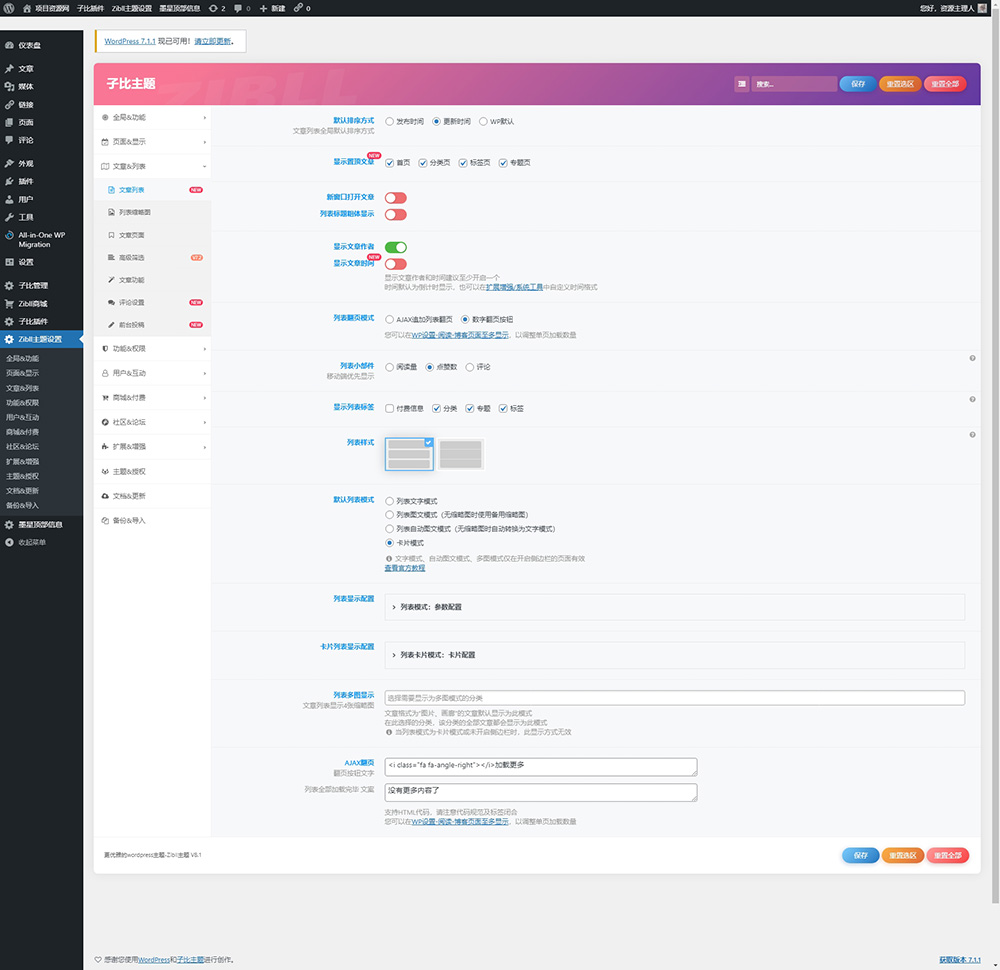The height and width of the screenshot is (970, 1000).
Task: Click the red 重置全部 button in header
Action: point(945,84)
